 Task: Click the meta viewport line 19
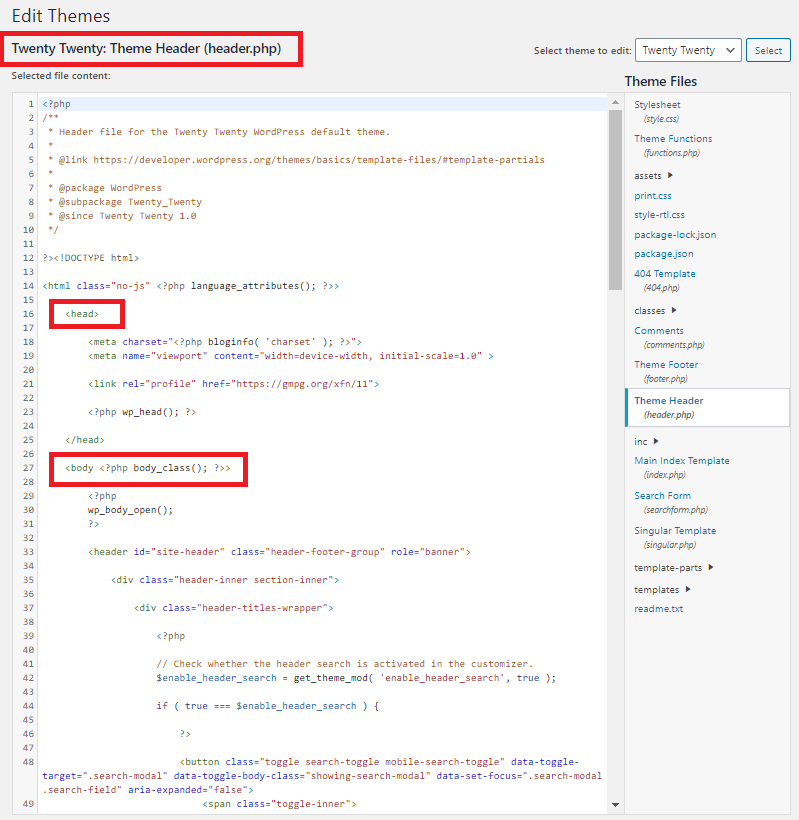tap(290, 356)
